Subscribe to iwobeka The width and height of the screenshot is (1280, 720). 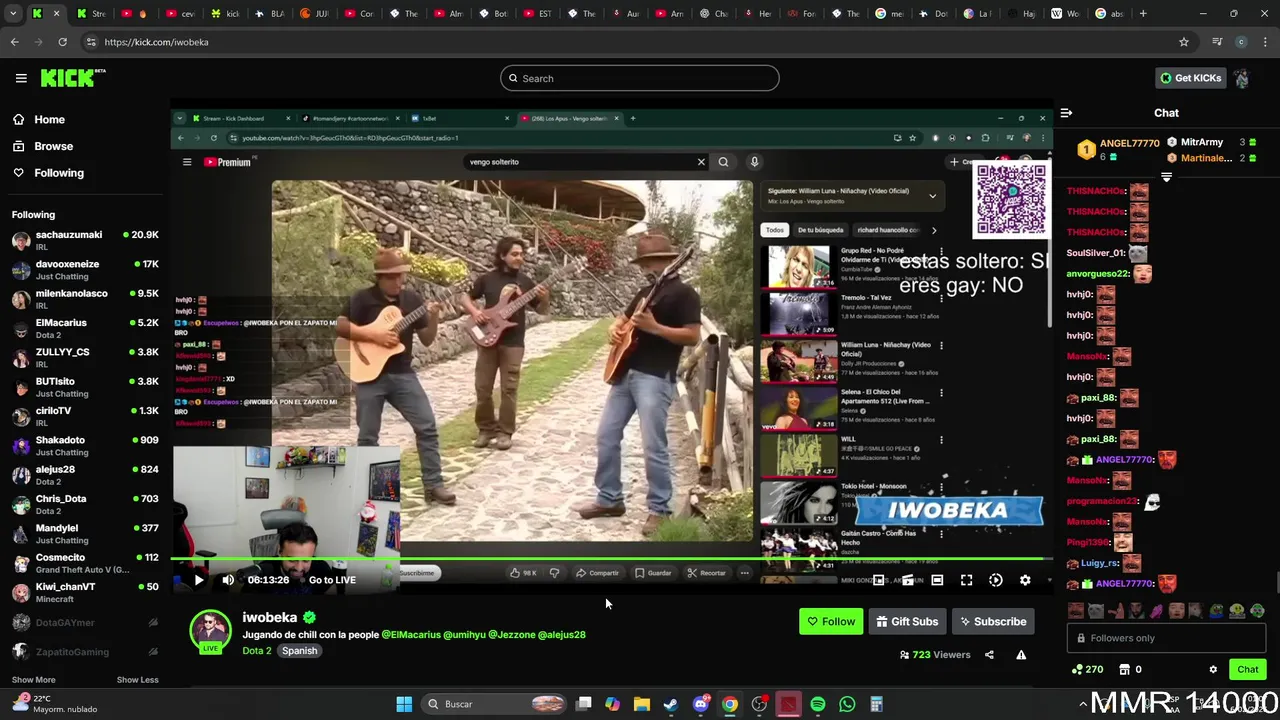click(993, 622)
